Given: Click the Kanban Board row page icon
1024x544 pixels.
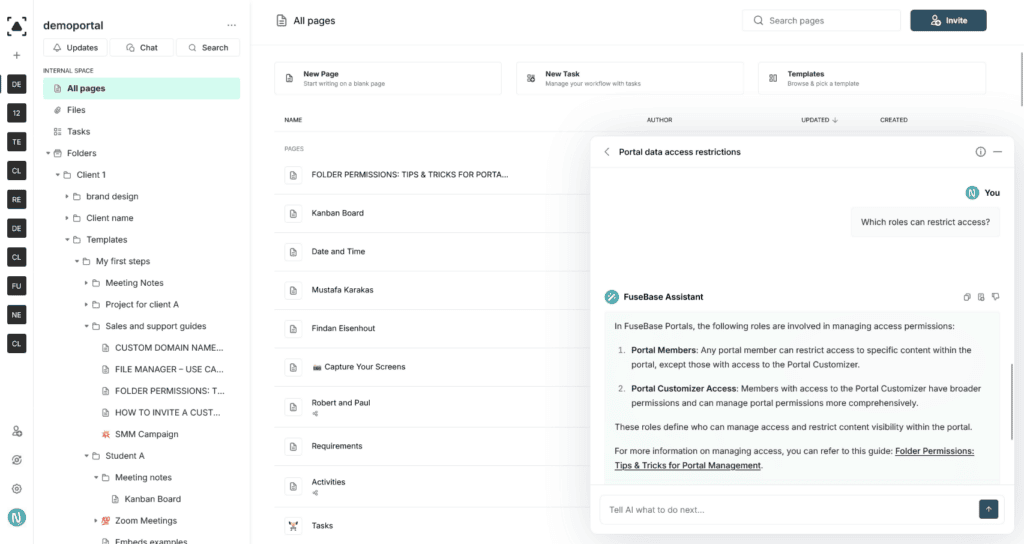Looking at the screenshot, I should coord(293,214).
